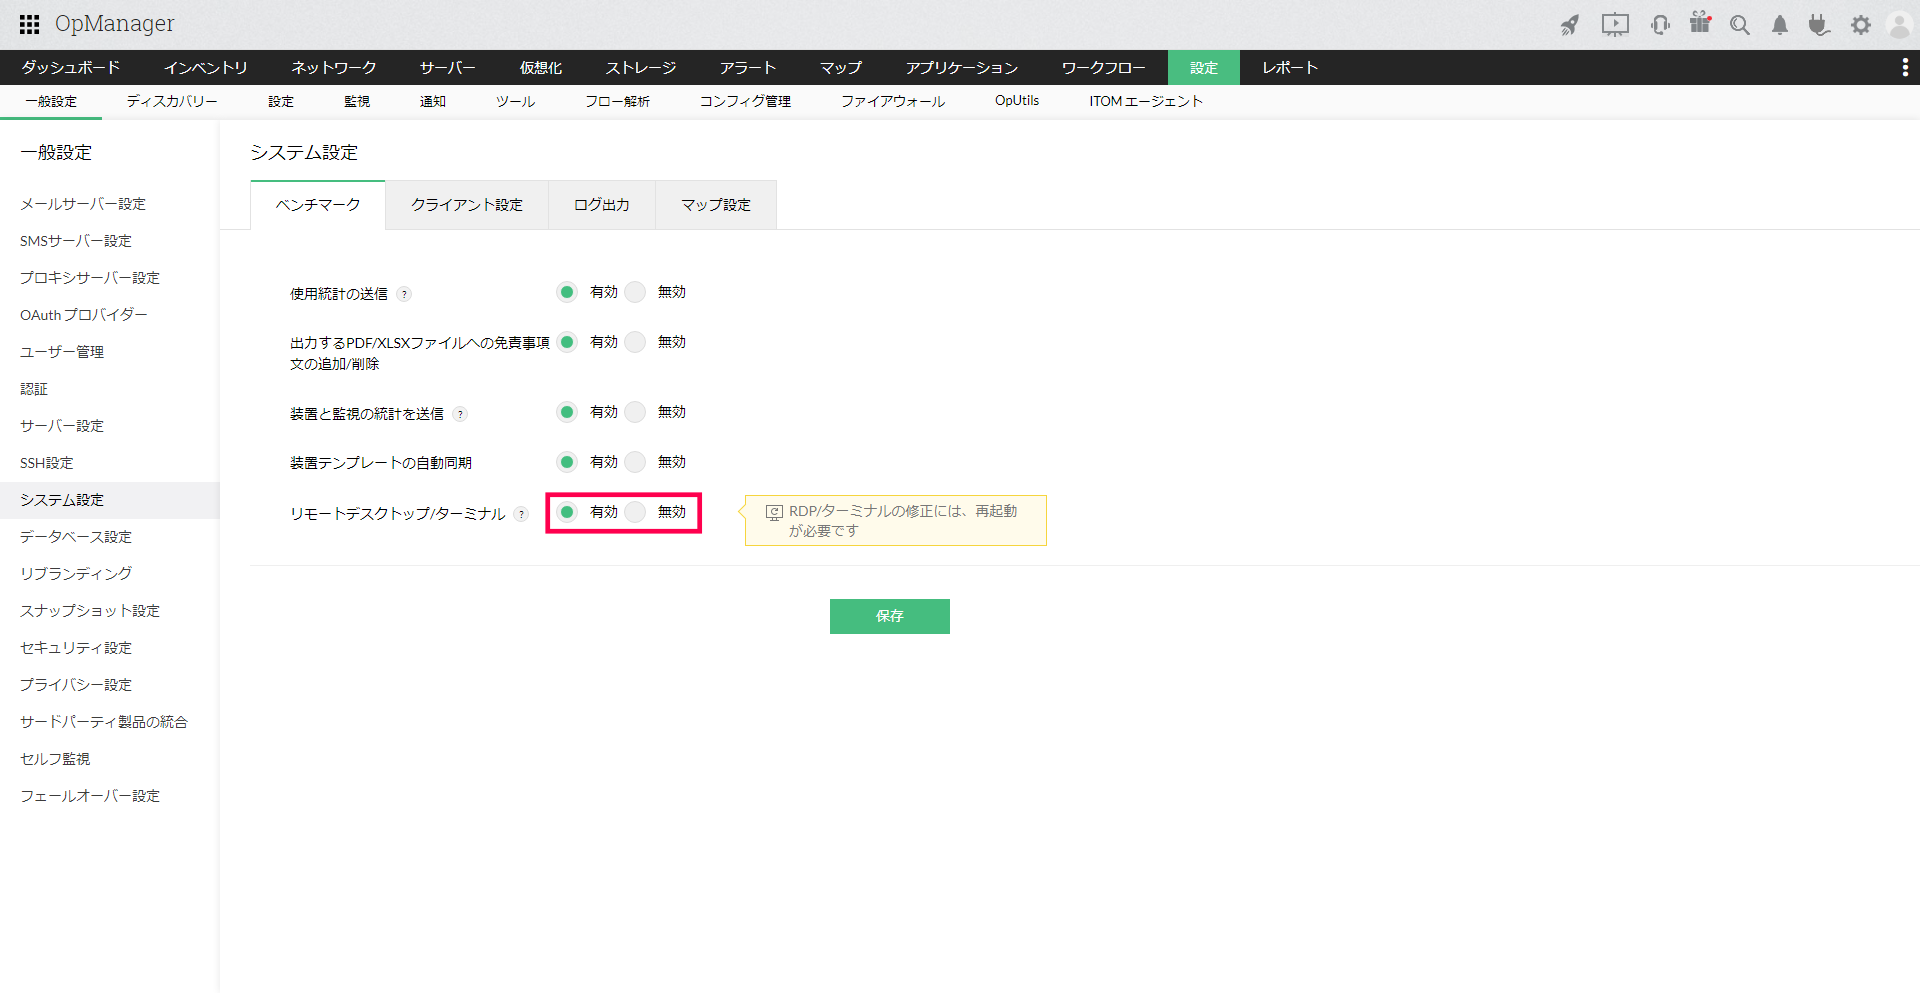Open ダッシュボード in the top navigation
The image size is (1920, 993).
coord(71,67)
